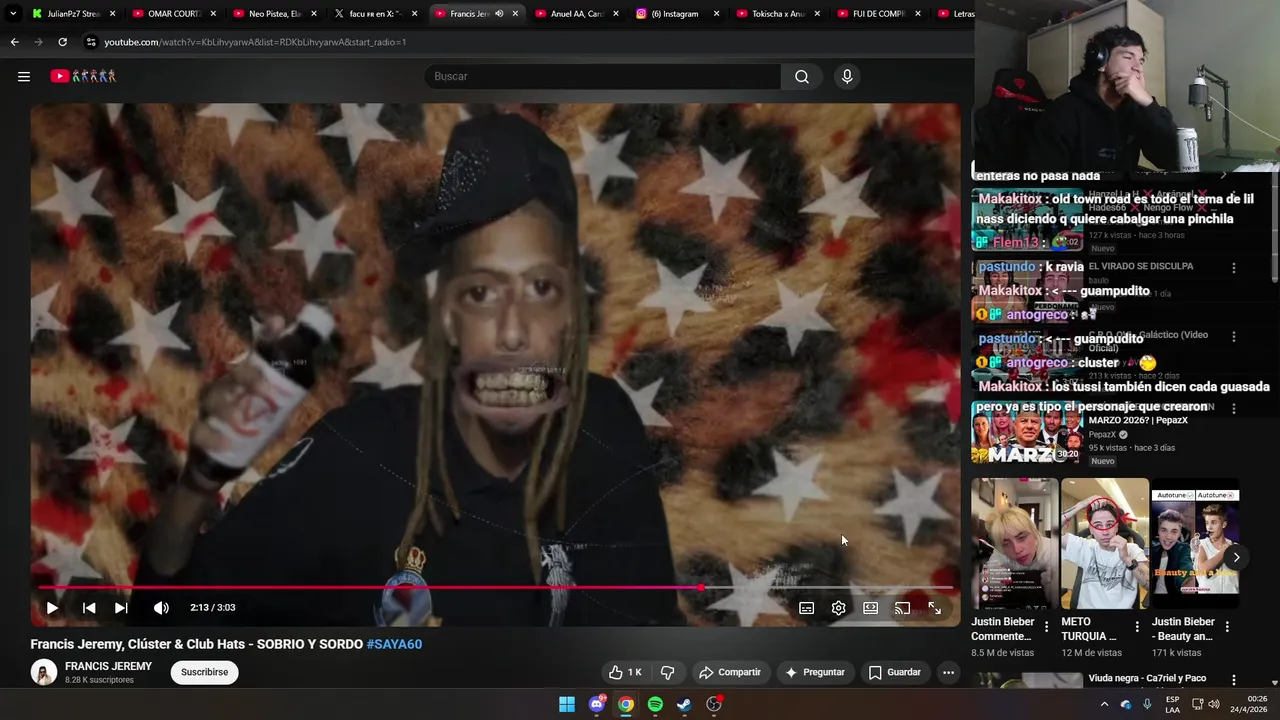Switch to theater mode view
This screenshot has height=720, width=1280.
click(x=871, y=608)
